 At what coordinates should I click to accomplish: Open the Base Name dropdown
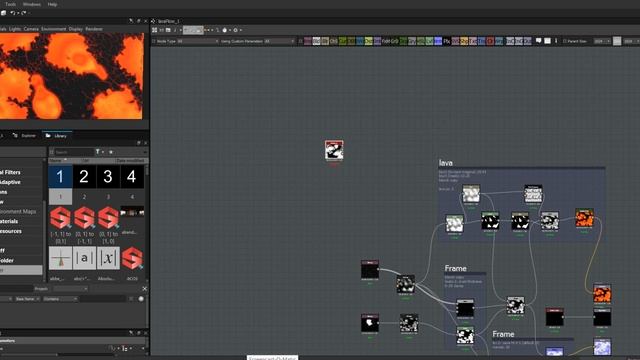click(27, 299)
